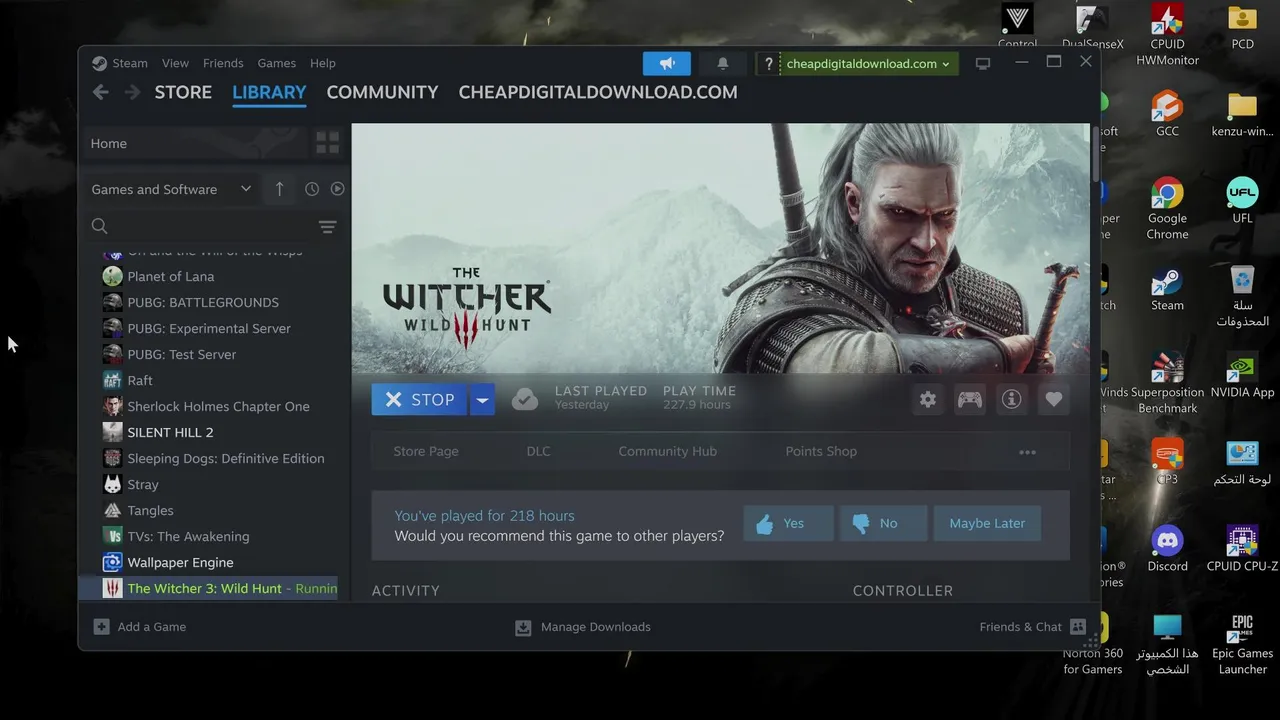Open Epic Games Launcher desktop icon
The height and width of the screenshot is (720, 1280).
1242,644
